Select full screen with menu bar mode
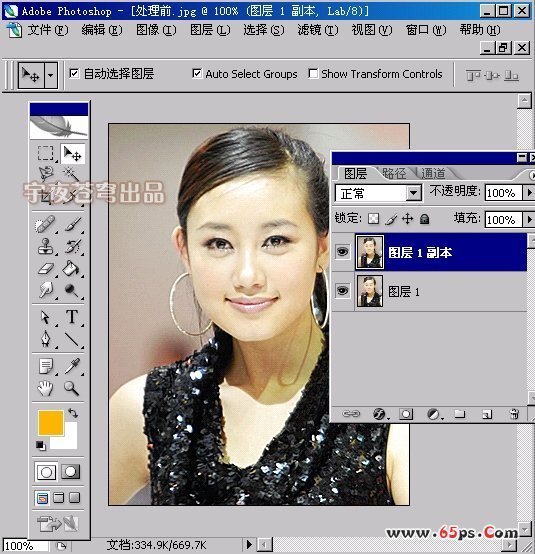535x554 pixels. click(59, 498)
